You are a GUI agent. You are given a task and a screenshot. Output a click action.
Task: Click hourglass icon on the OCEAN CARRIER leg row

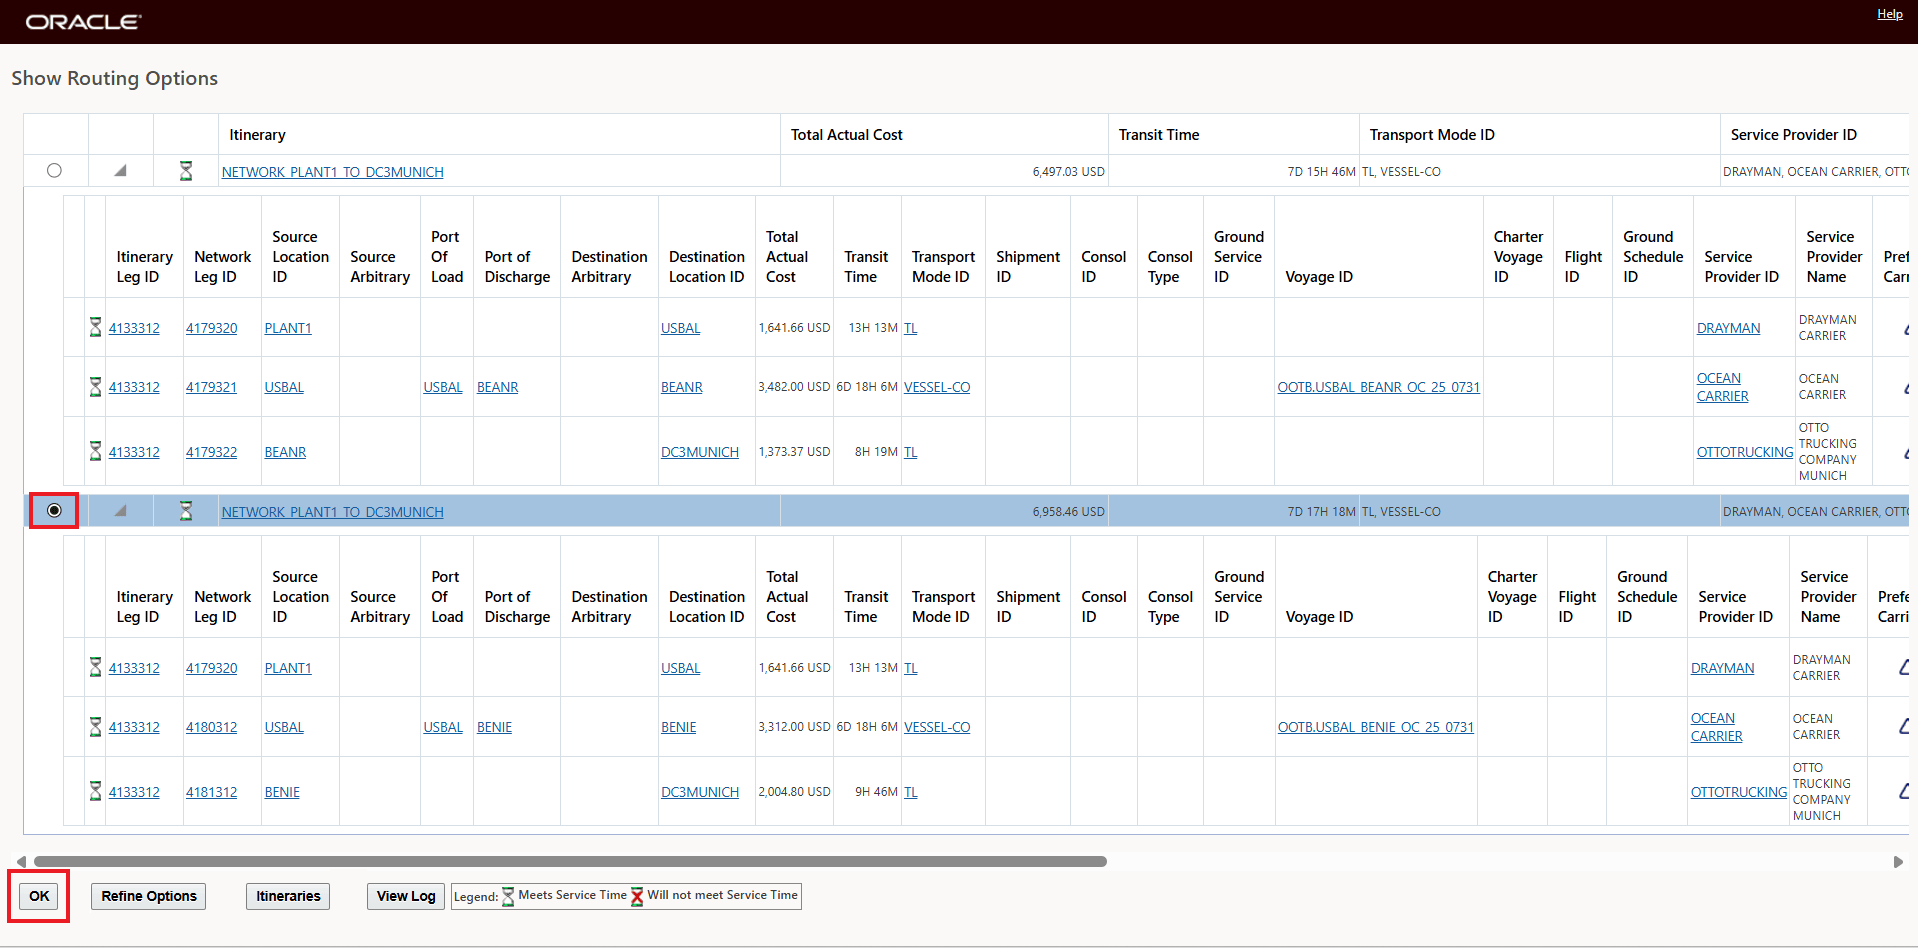coord(94,387)
